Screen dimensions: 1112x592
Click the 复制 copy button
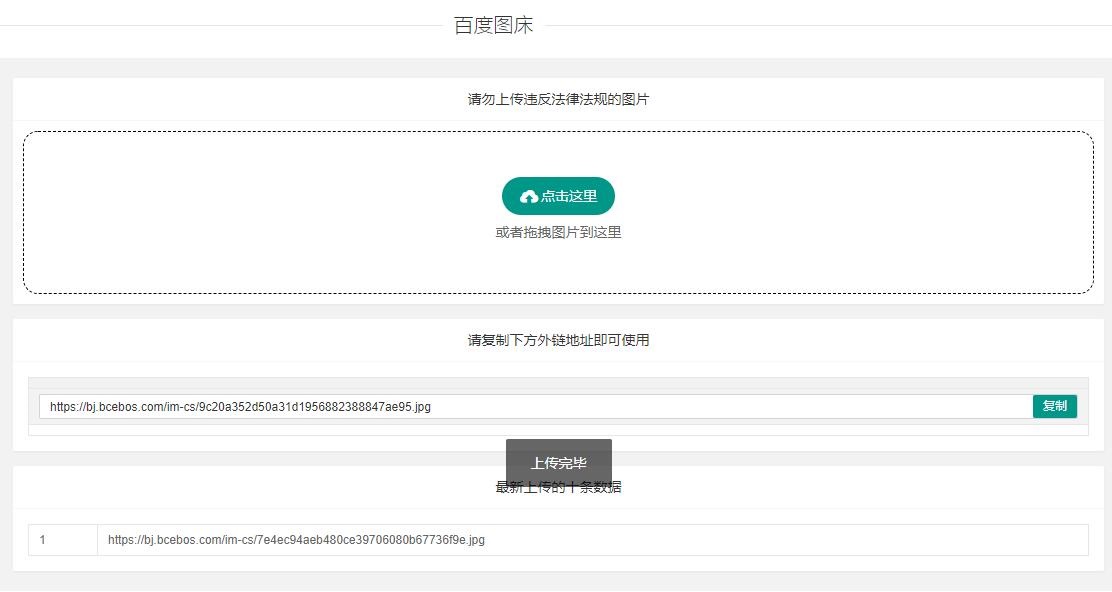[x=1055, y=406]
